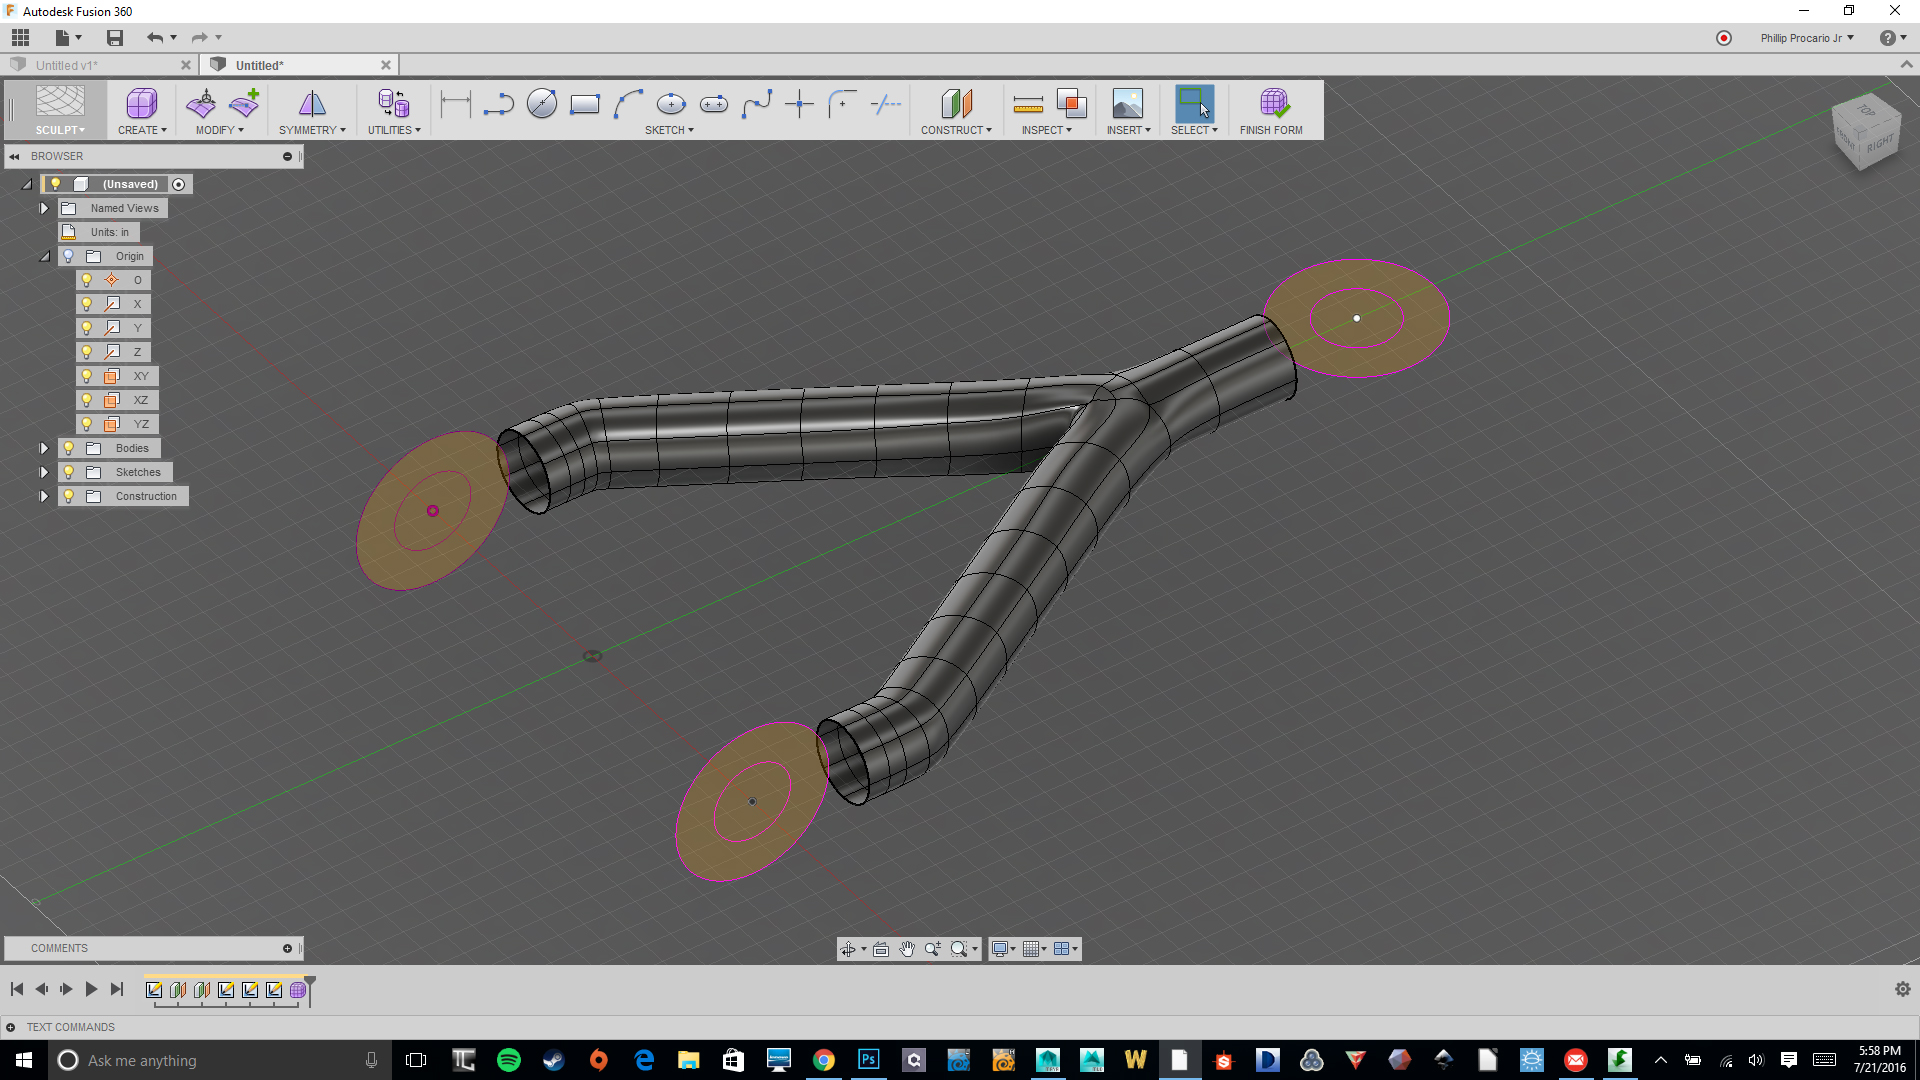Expand the Named Views tree node
The width and height of the screenshot is (1920, 1080).
point(44,208)
